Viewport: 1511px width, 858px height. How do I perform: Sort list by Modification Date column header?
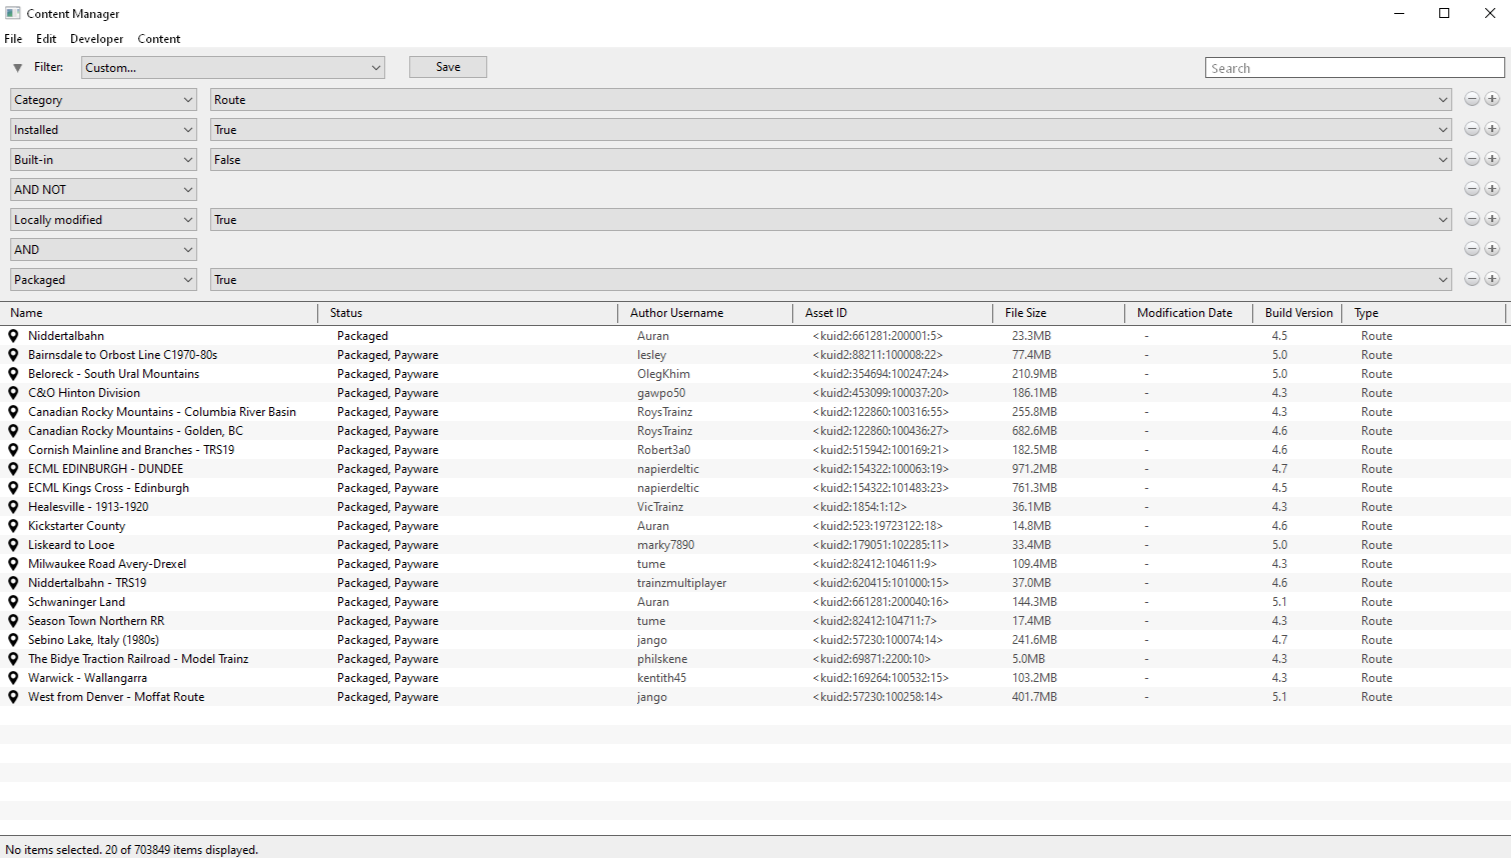[x=1188, y=313]
